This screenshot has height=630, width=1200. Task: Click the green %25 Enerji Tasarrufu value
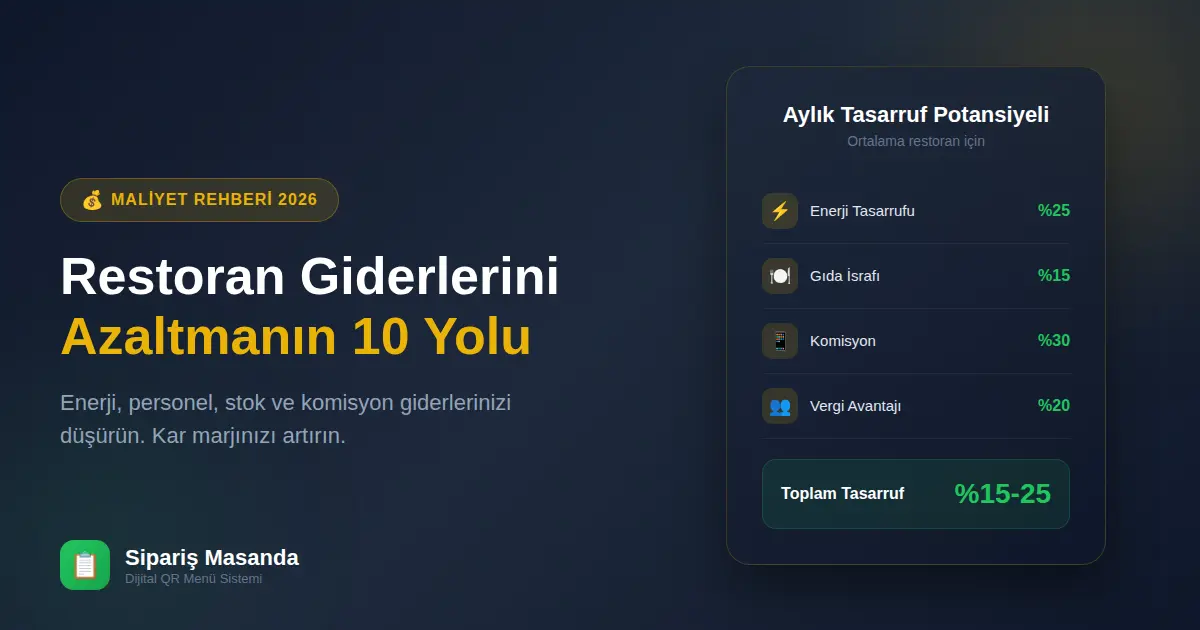pos(1052,211)
